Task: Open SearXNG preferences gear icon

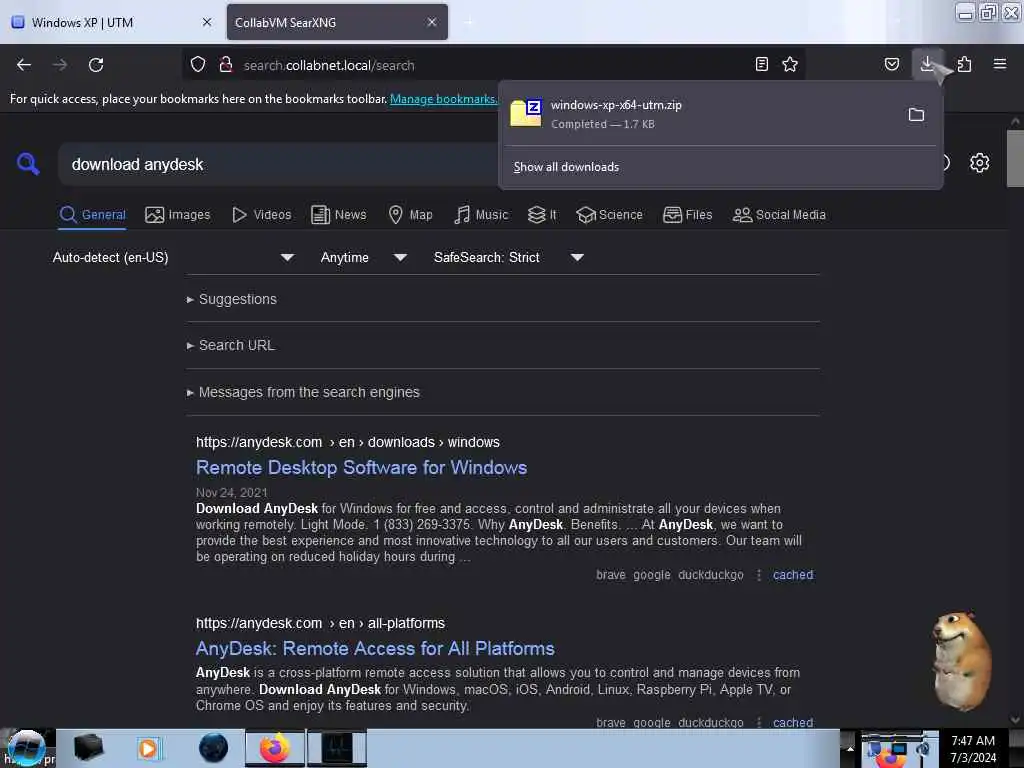Action: click(x=979, y=163)
